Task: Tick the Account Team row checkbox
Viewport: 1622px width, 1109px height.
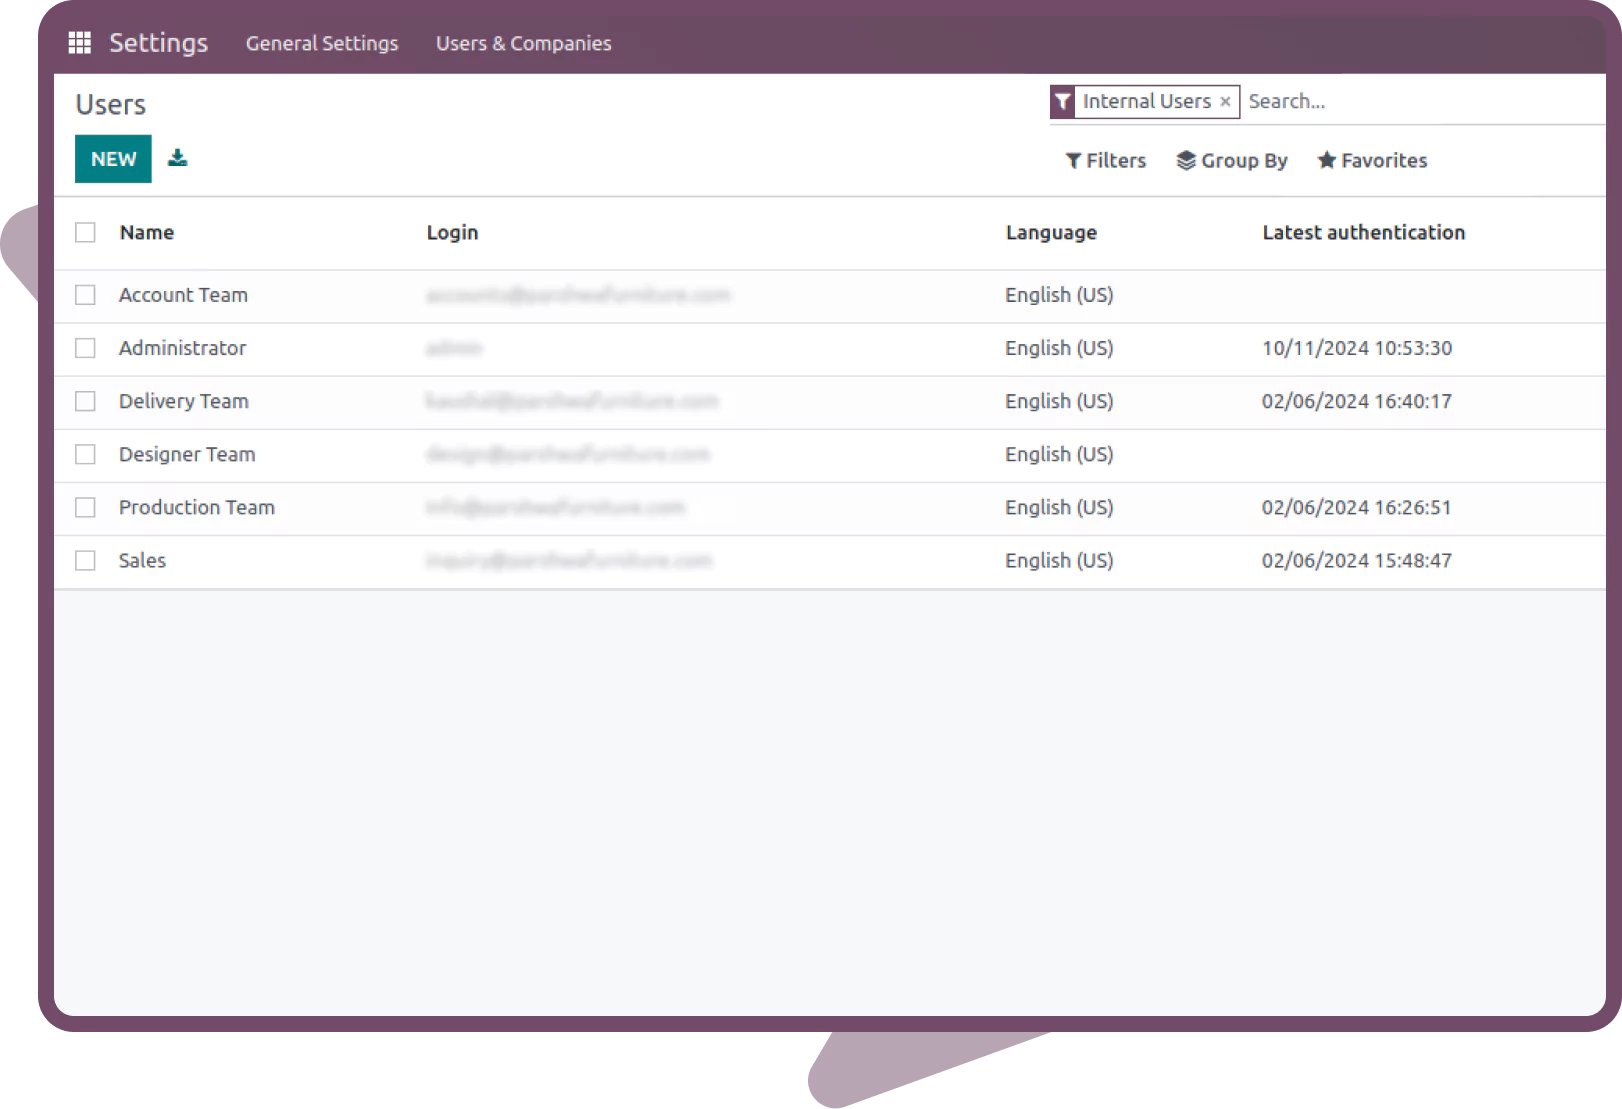Action: click(85, 295)
